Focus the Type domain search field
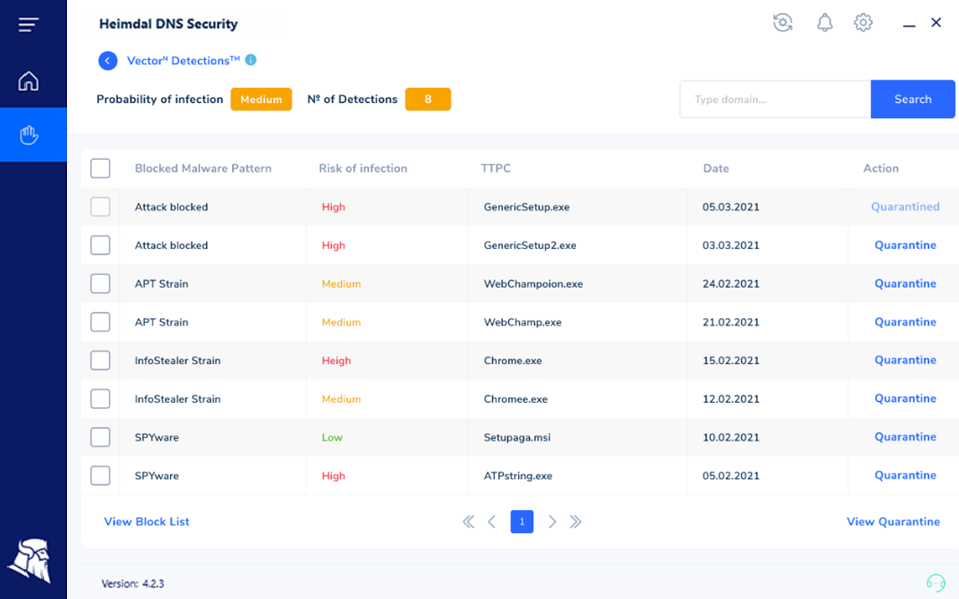The height and width of the screenshot is (599, 959). (x=775, y=99)
